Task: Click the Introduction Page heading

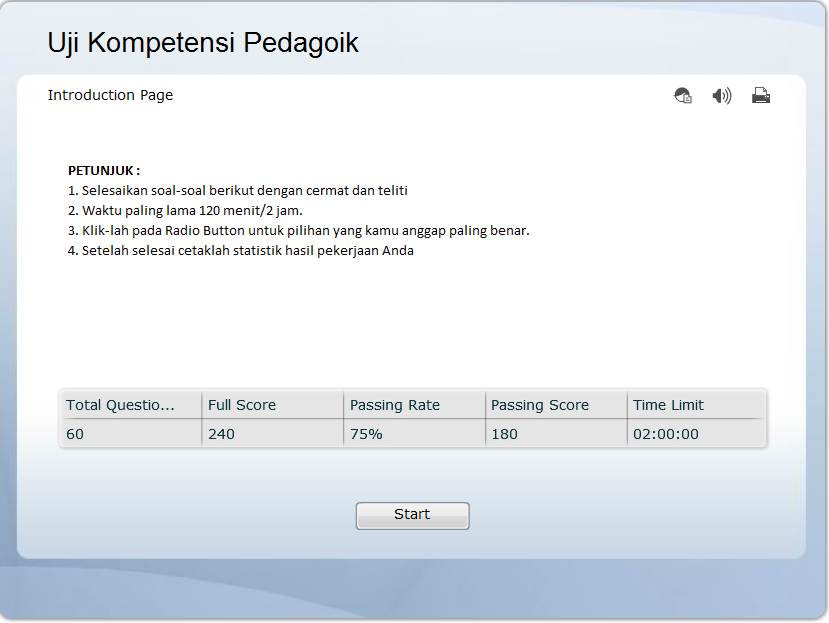Action: [x=110, y=95]
